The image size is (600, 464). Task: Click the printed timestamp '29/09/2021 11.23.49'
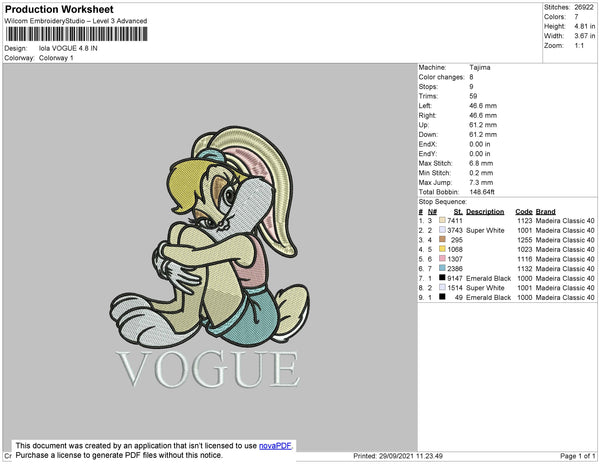[411, 456]
